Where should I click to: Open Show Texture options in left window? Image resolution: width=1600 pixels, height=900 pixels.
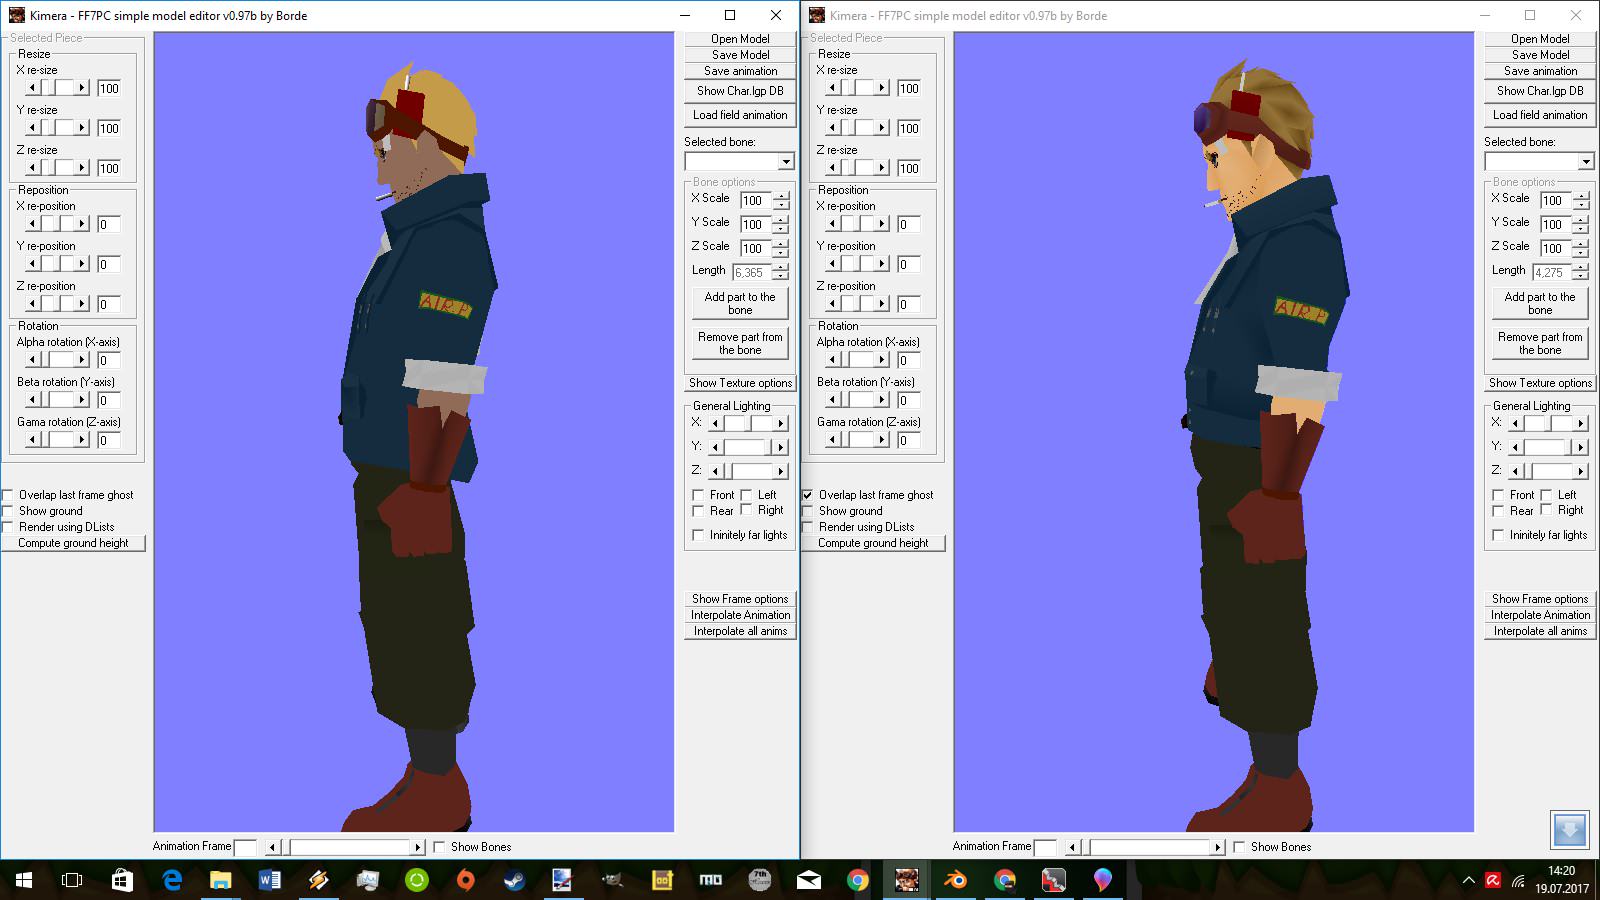[740, 383]
